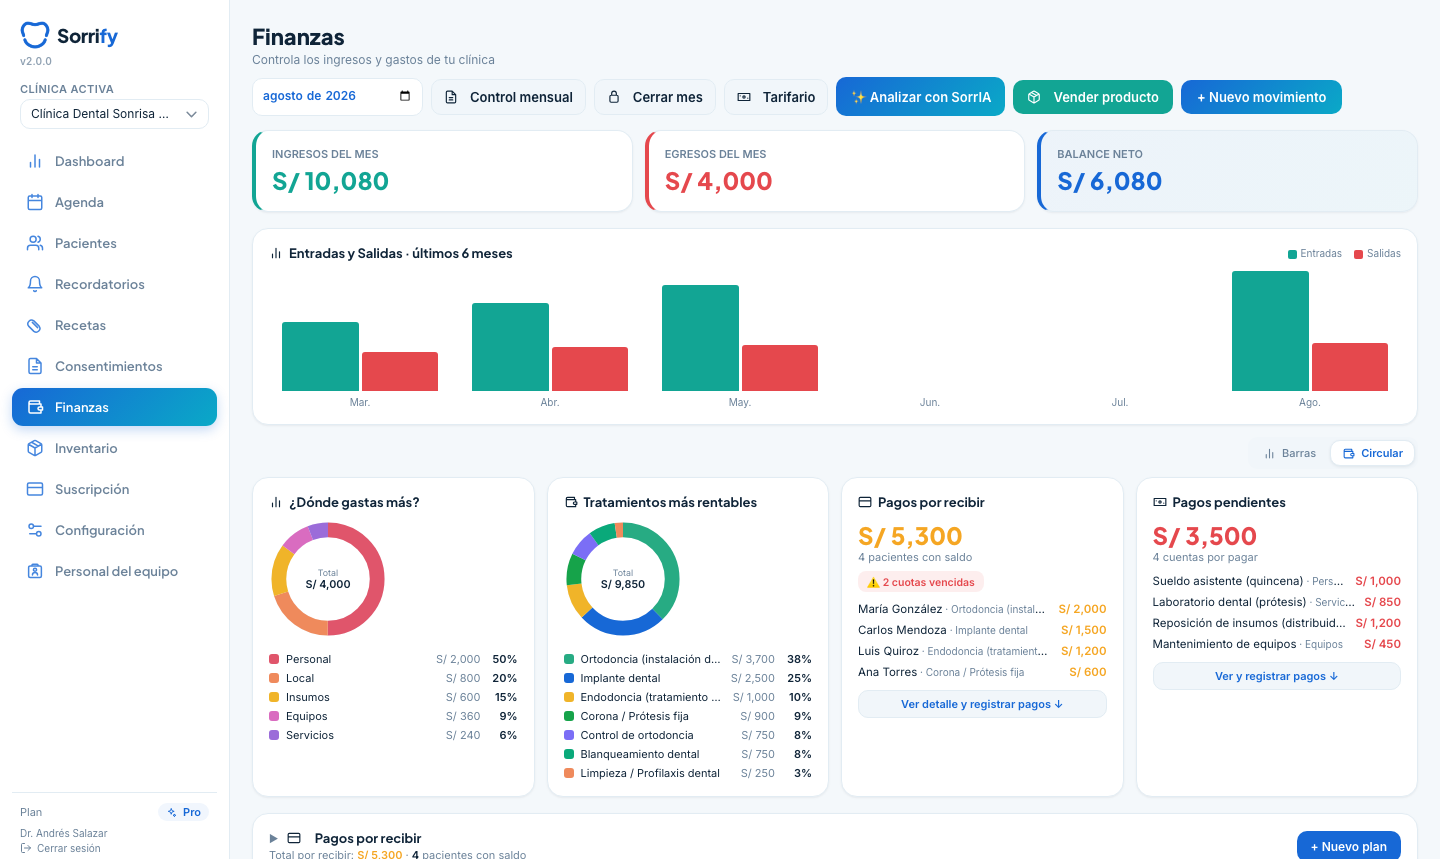The height and width of the screenshot is (859, 1440).
Task: Open the calendar picker icon in month field
Action: (405, 96)
